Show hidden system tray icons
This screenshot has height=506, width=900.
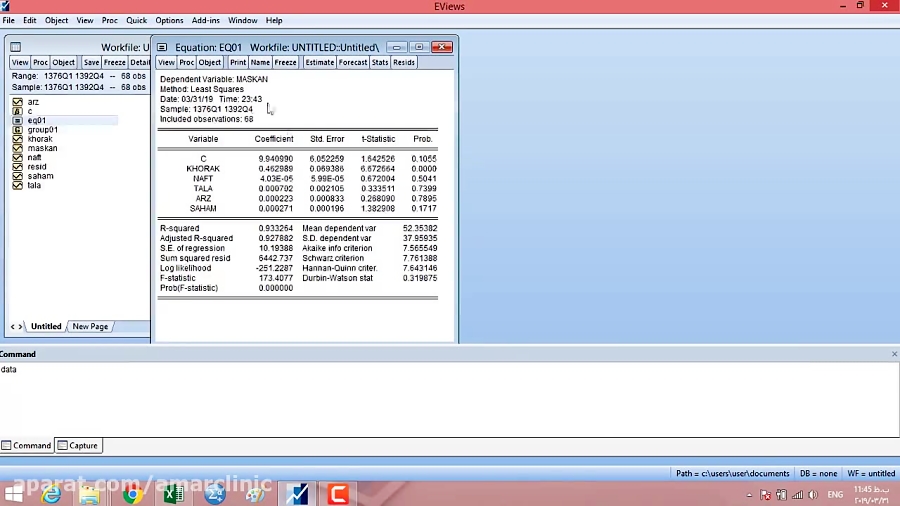tap(749, 494)
